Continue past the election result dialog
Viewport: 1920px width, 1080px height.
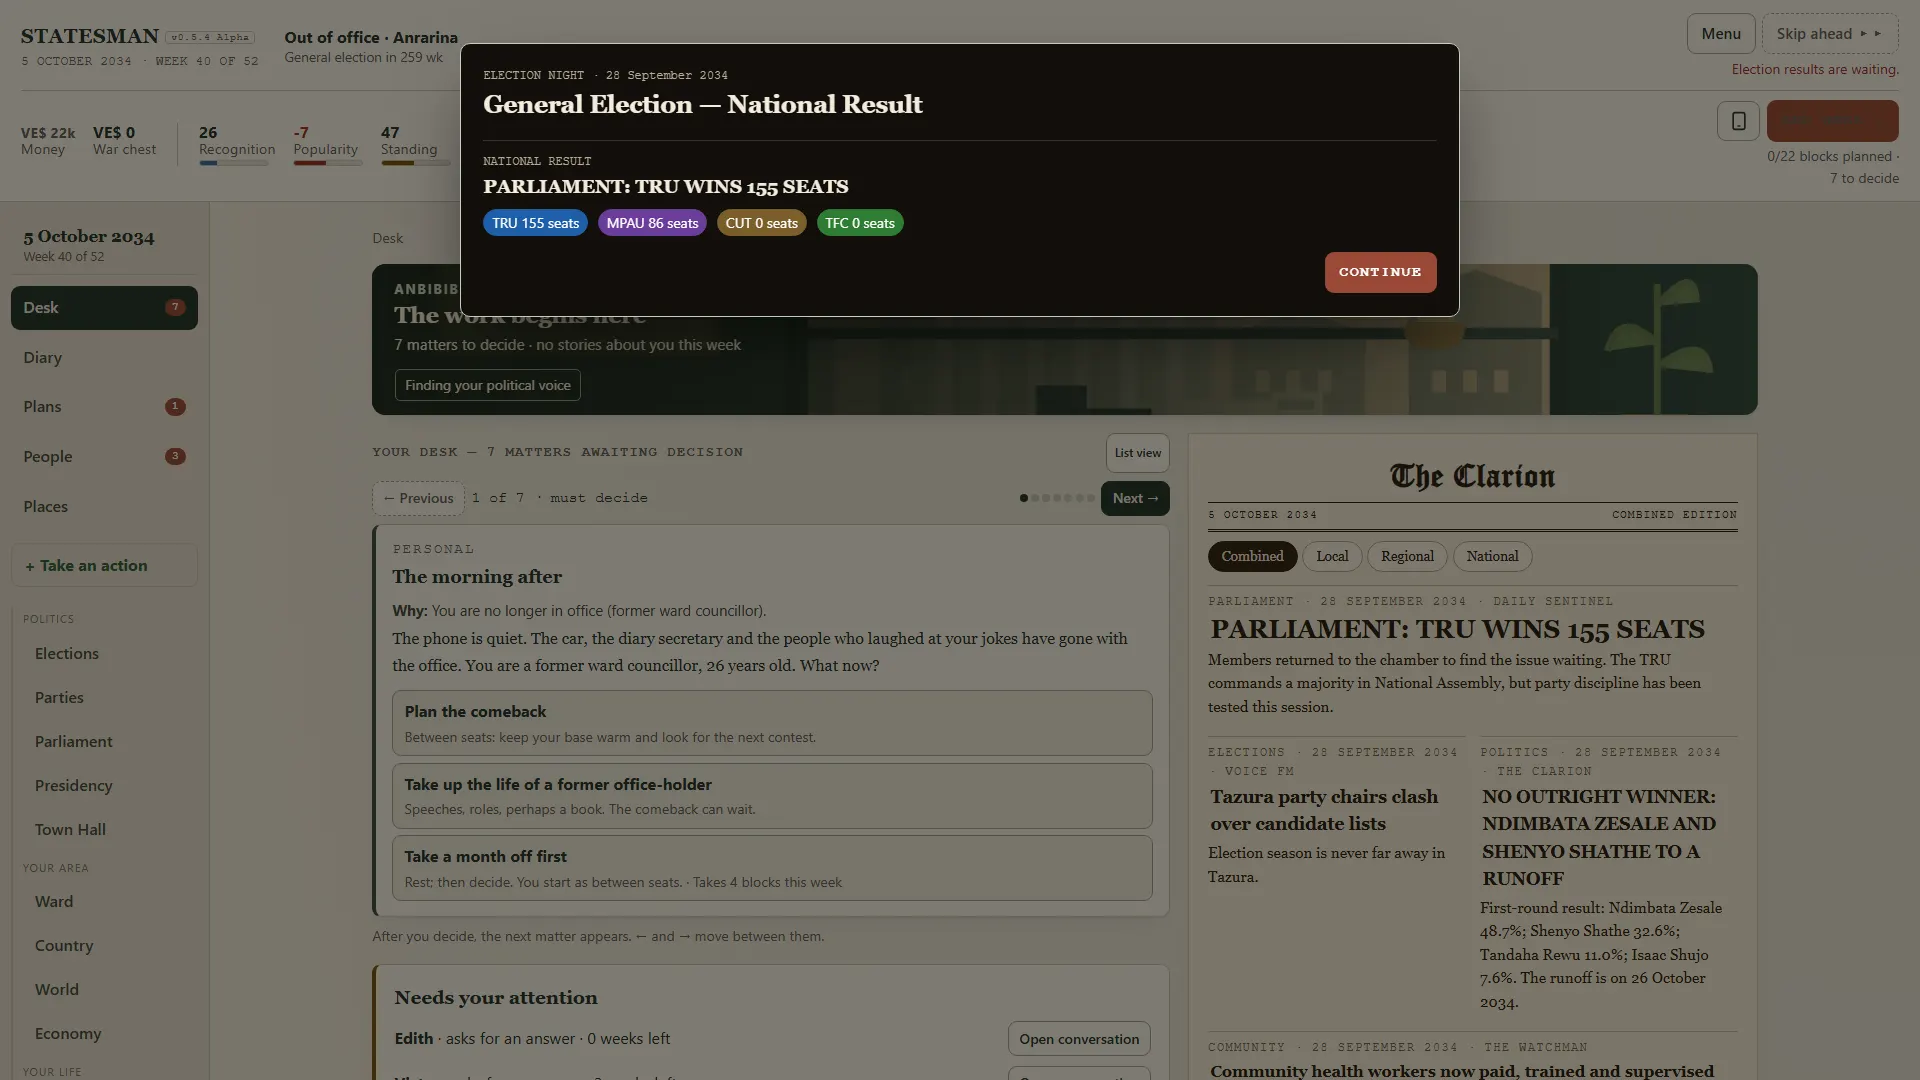click(x=1380, y=272)
